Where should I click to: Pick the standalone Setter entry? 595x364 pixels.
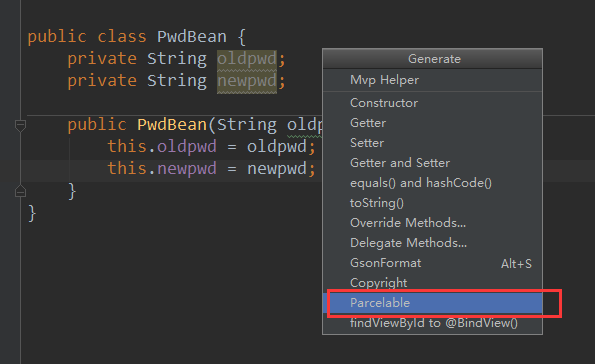pos(432,143)
